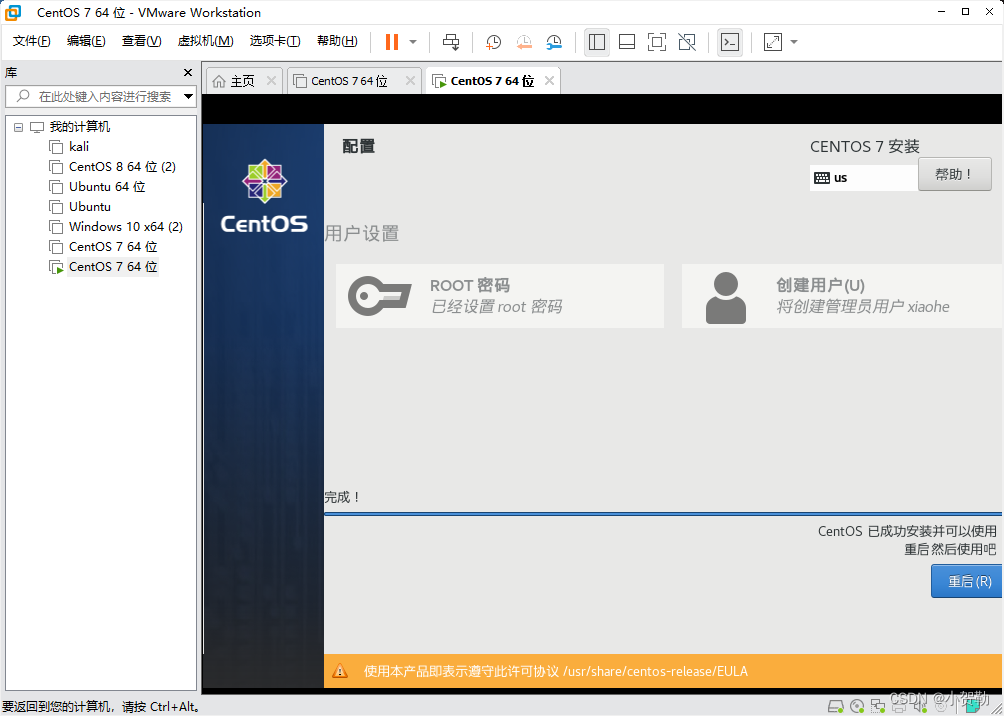This screenshot has height=716, width=1004.
Task: Open the 虚拟机(M) menu
Action: (x=206, y=42)
